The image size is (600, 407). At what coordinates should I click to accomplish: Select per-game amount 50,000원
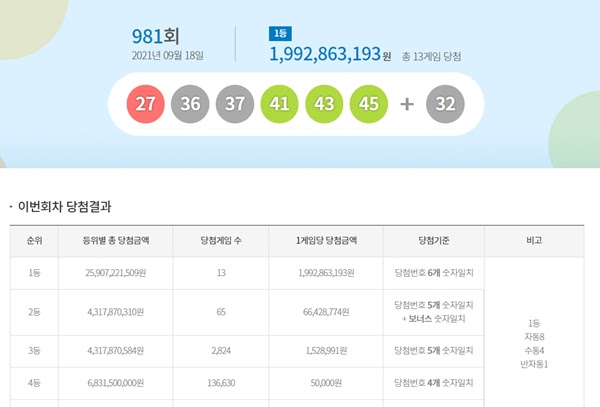[x=326, y=383]
